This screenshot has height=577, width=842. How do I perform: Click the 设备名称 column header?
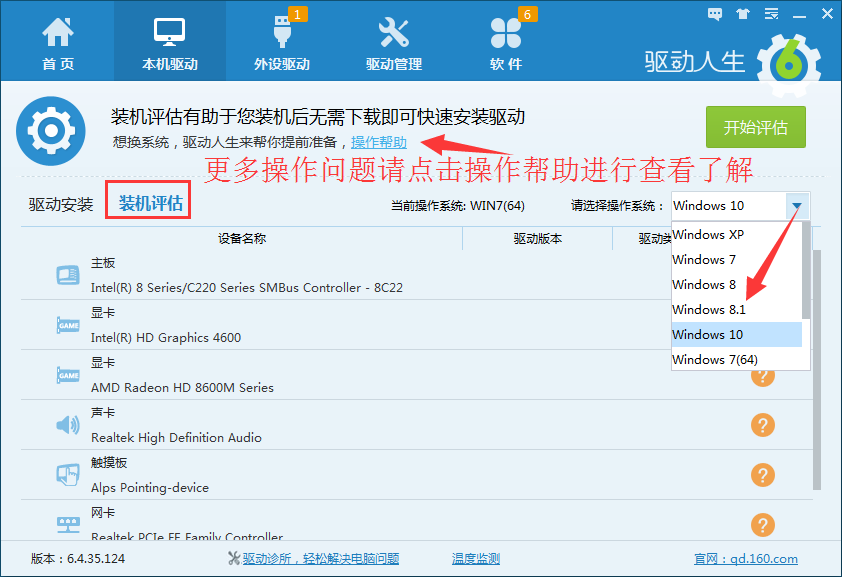[x=242, y=238]
